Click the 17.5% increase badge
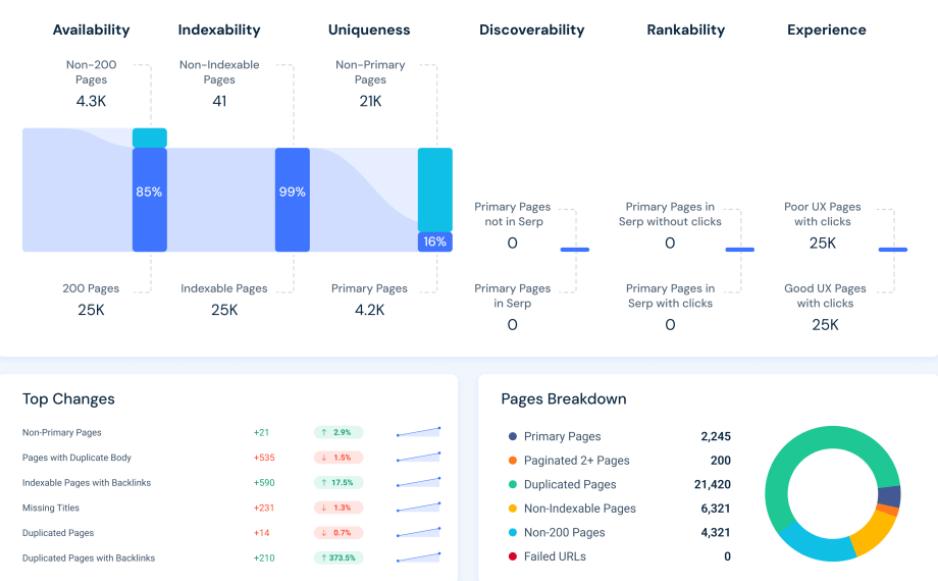 (x=338, y=483)
